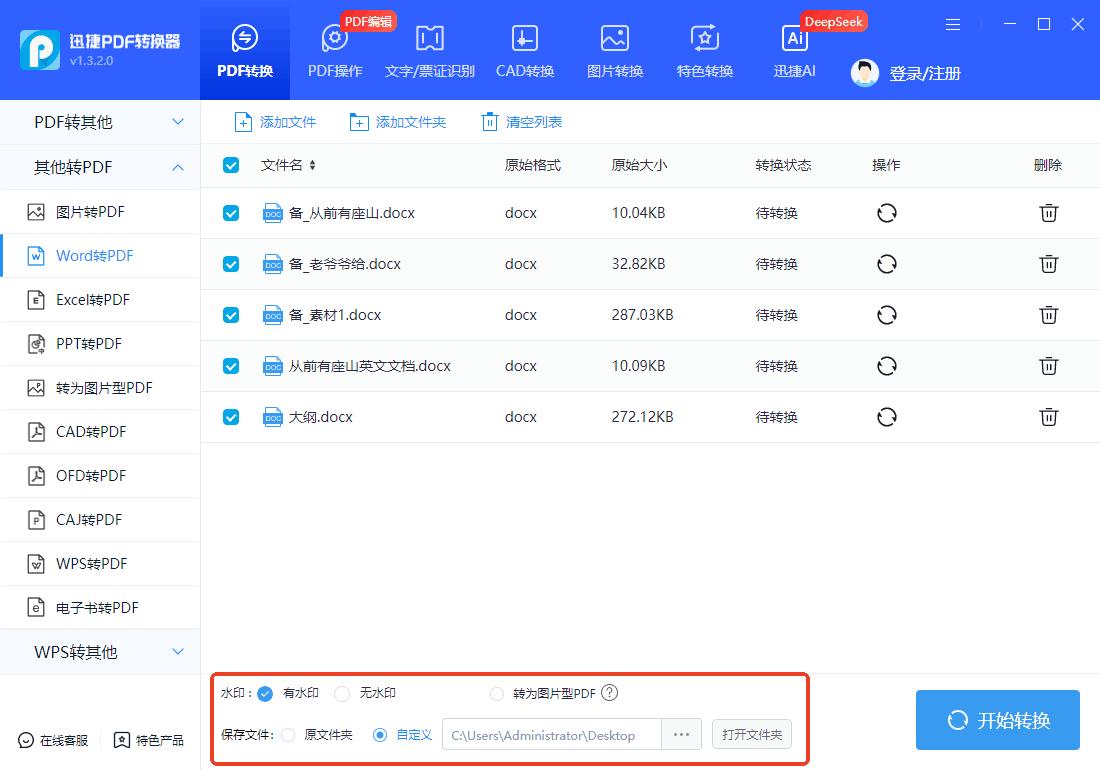Select the 无水印 option
Image resolution: width=1100 pixels, height=770 pixels.
click(341, 693)
